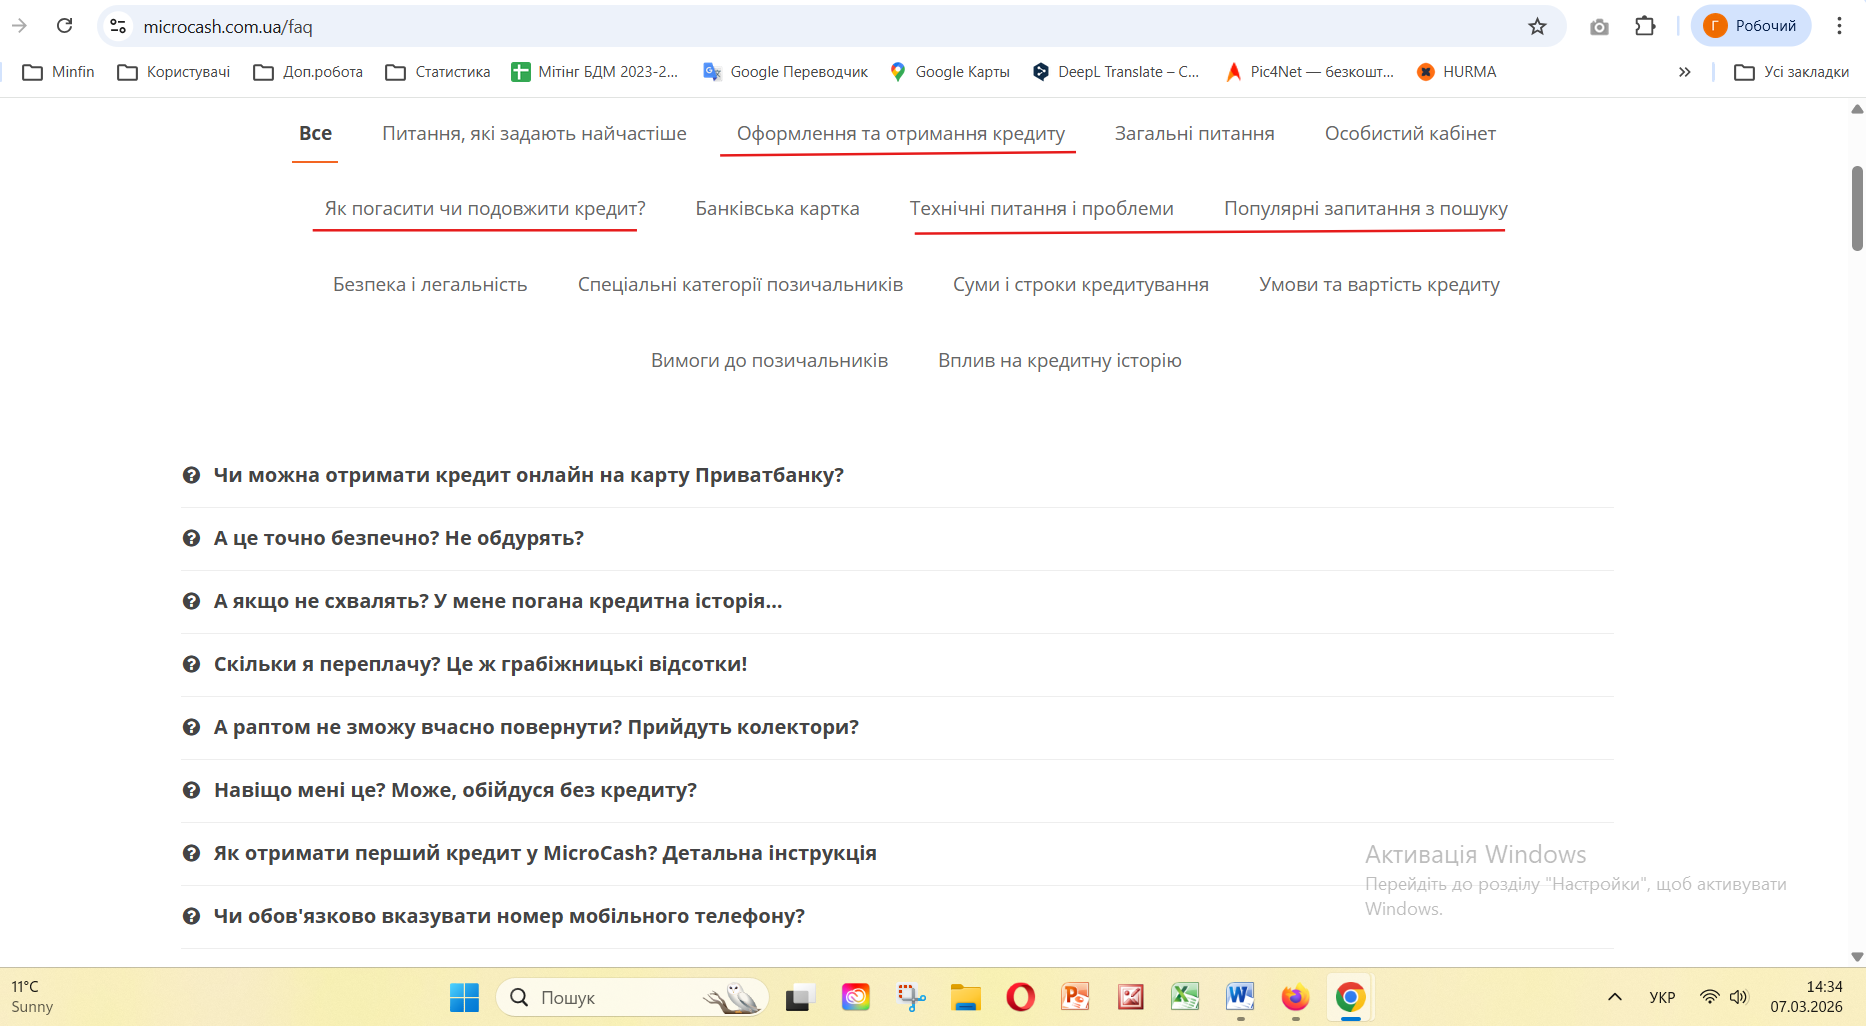Image resolution: width=1866 pixels, height=1026 pixels.
Task: Expand MicroCash first credit instruction question
Action: pyautogui.click(x=897, y=853)
